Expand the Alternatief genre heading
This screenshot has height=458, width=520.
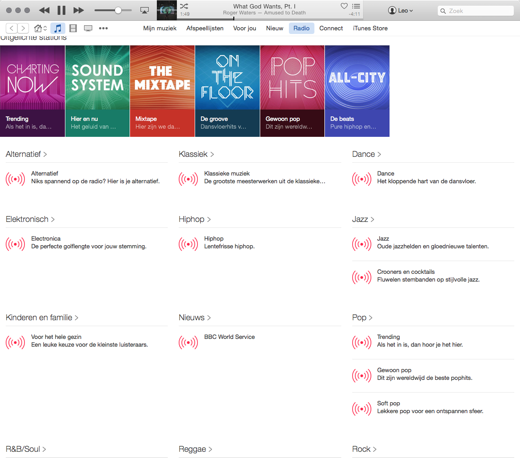pos(26,154)
